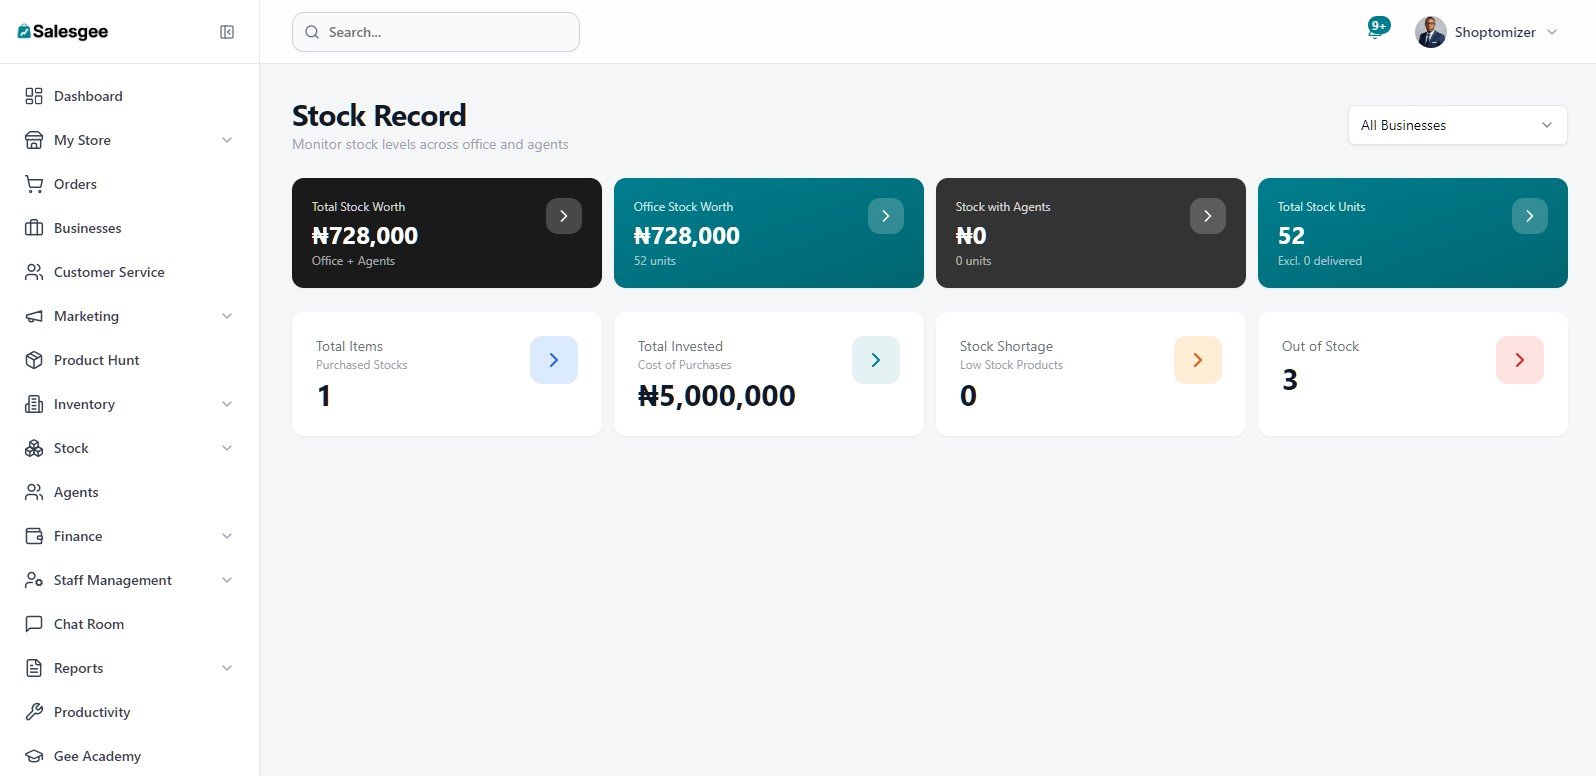1596x776 pixels.
Task: Collapse the sidebar using panel toggle icon
Action: point(227,32)
